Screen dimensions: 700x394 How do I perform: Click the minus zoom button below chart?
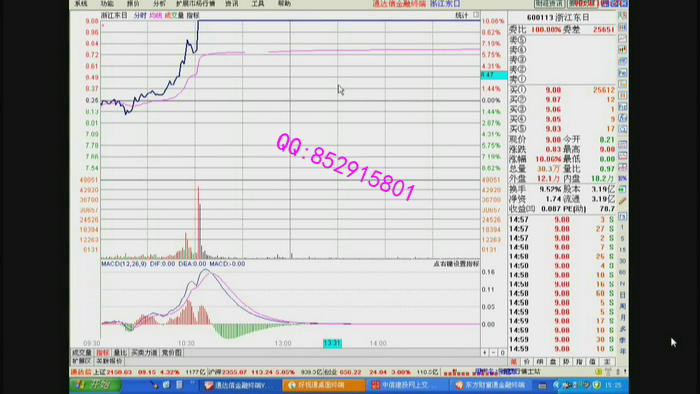494,353
